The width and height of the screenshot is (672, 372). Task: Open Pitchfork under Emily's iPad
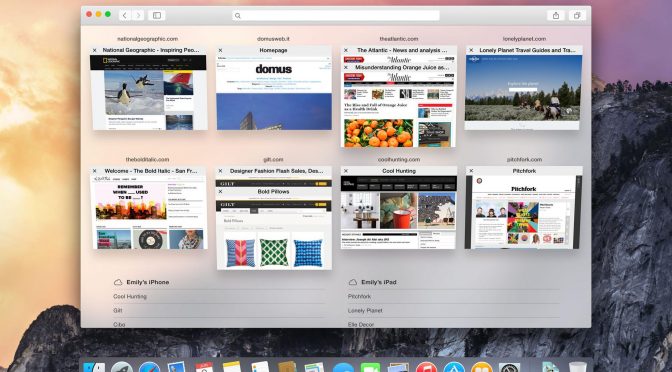tap(359, 296)
